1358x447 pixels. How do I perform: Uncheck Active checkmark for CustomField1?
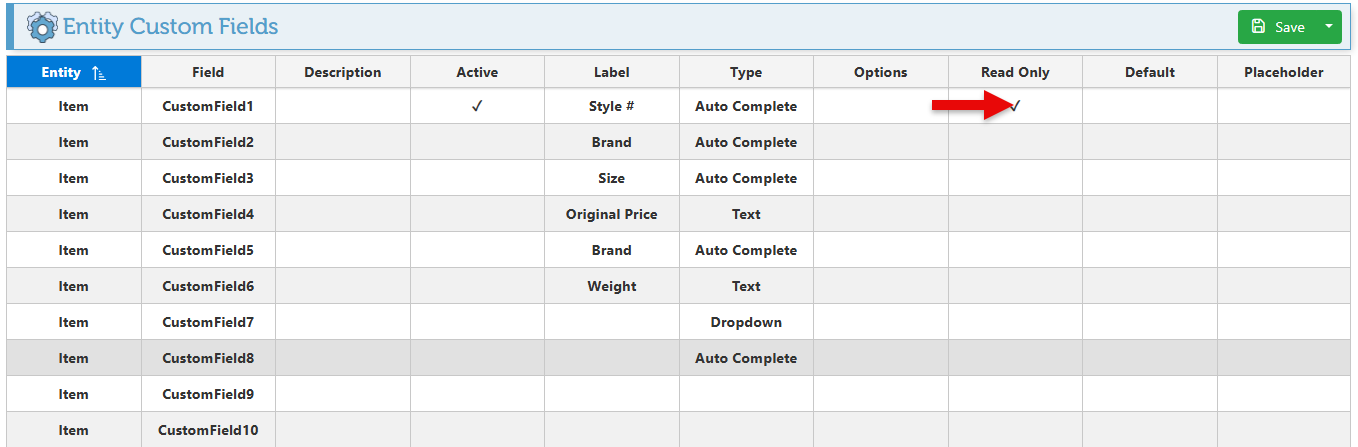tap(477, 106)
